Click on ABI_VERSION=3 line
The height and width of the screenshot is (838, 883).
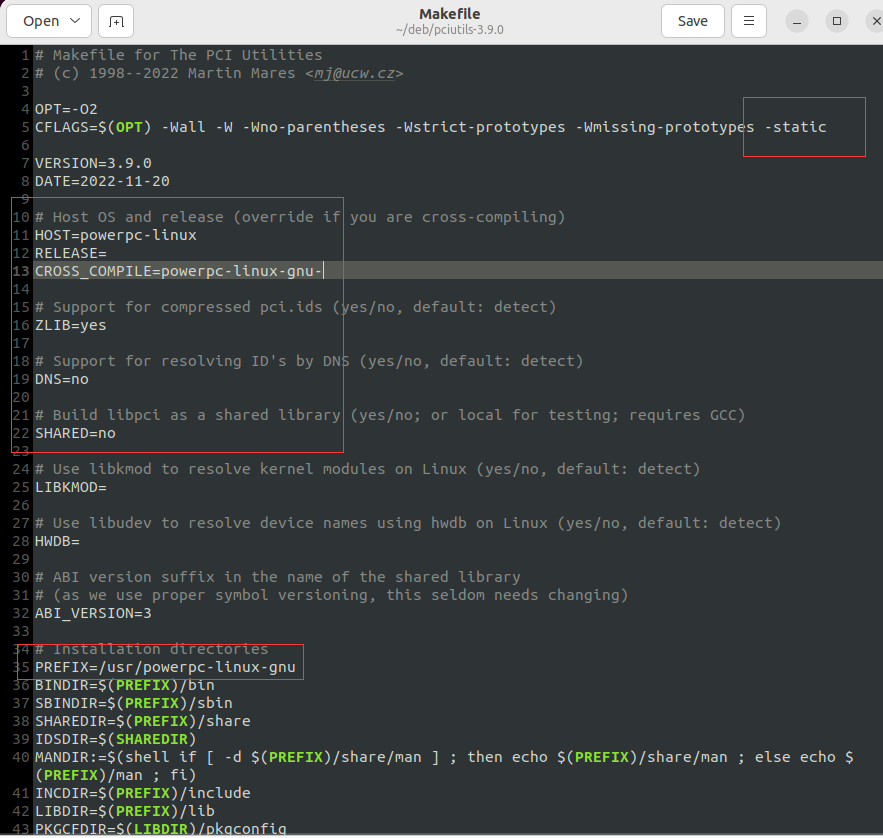coord(93,613)
